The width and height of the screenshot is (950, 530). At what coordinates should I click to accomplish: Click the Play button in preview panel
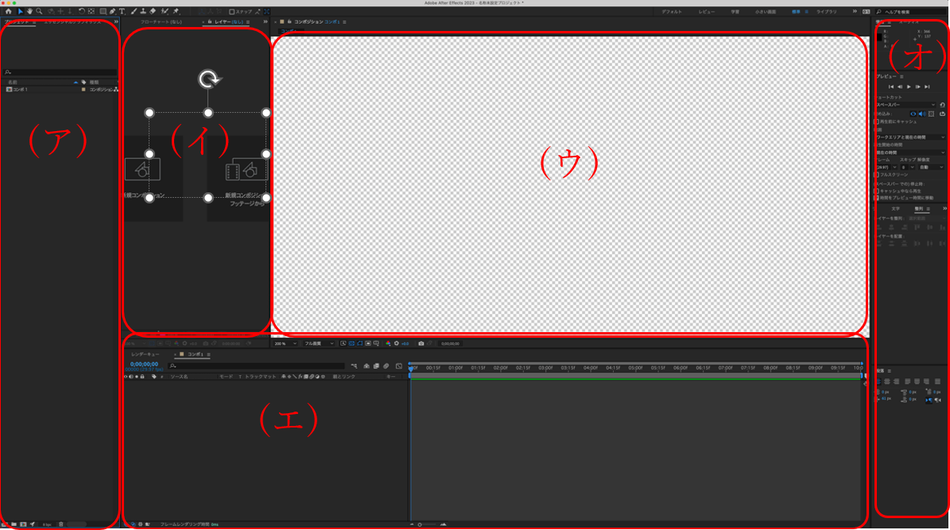click(909, 87)
